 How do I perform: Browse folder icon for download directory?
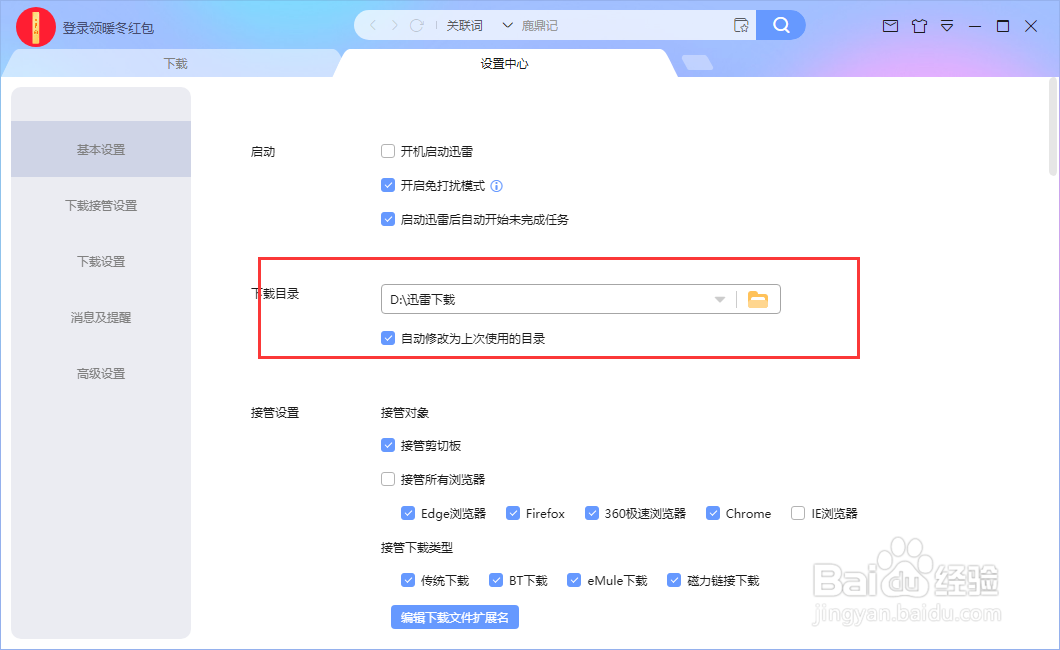(758, 299)
